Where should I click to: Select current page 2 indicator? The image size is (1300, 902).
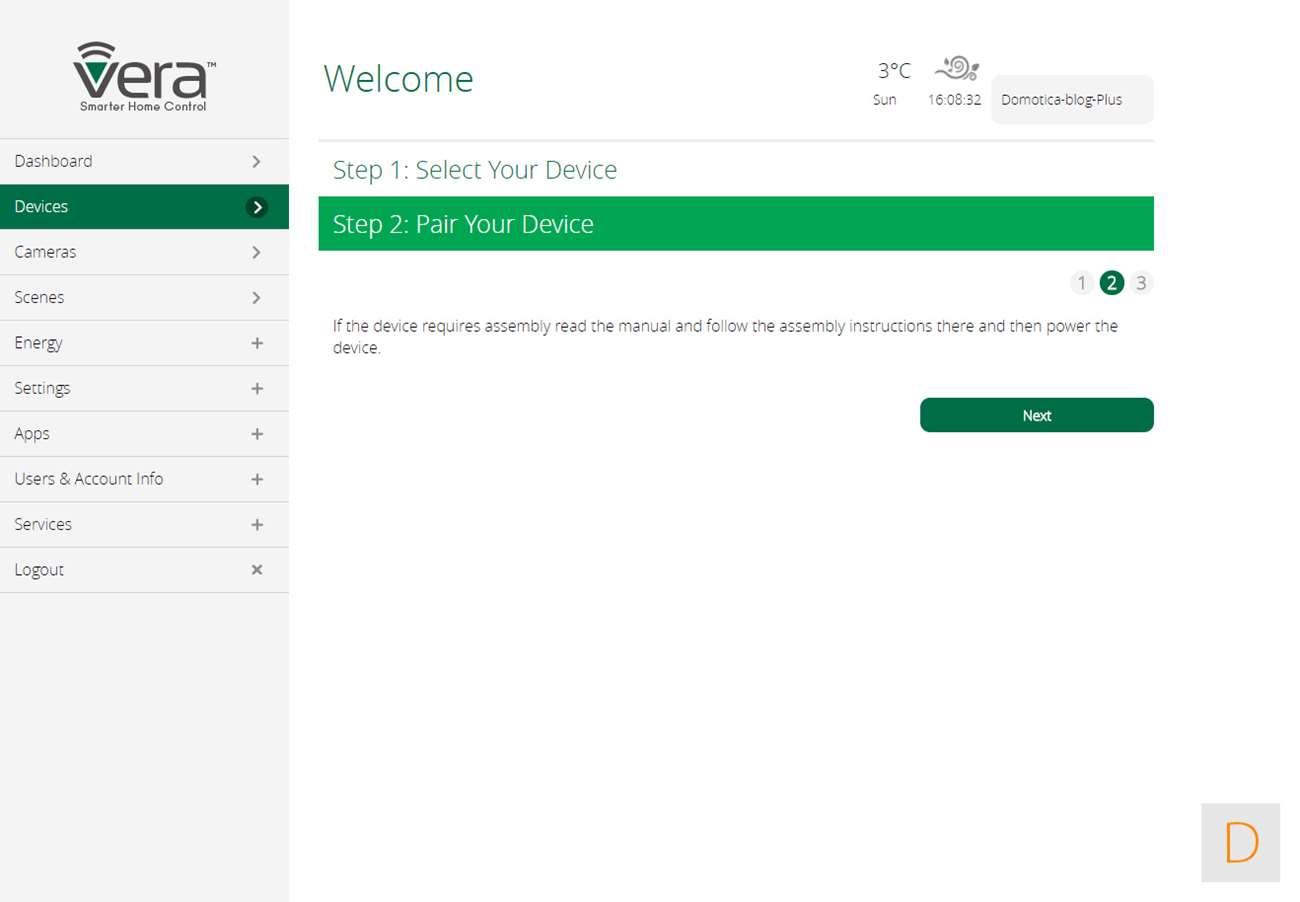(x=1111, y=283)
